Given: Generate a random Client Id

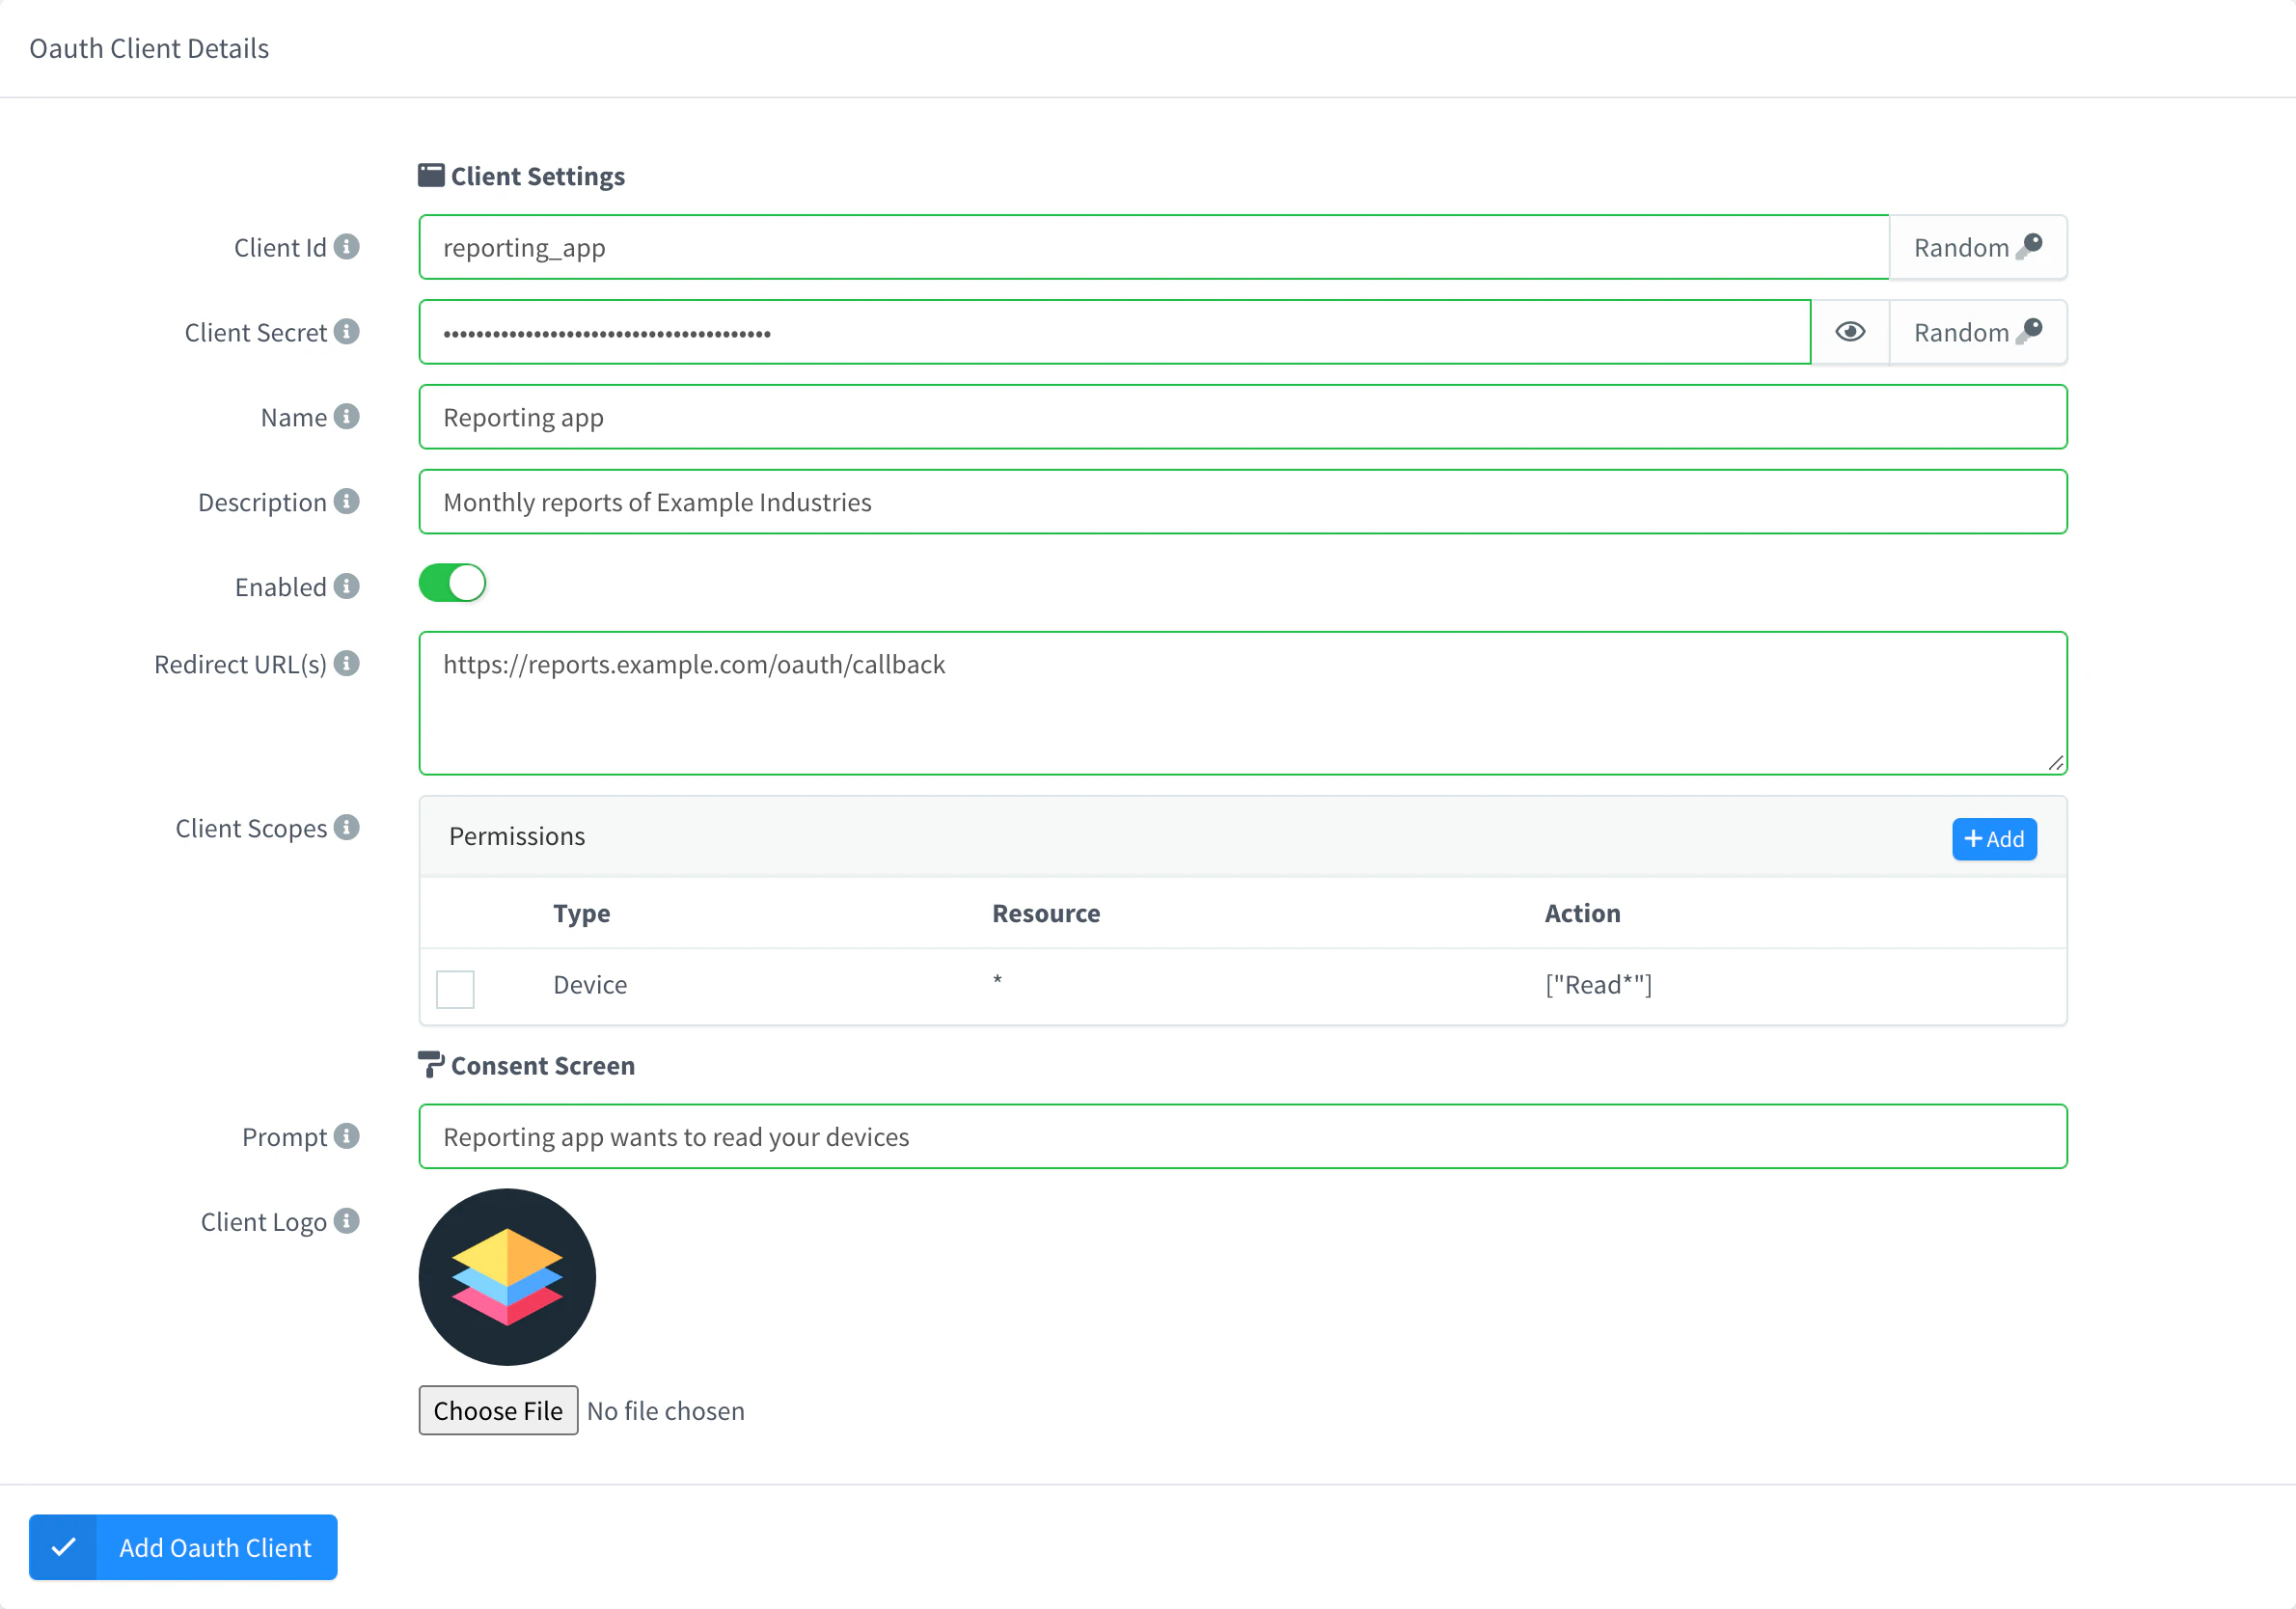Looking at the screenshot, I should click(1977, 247).
